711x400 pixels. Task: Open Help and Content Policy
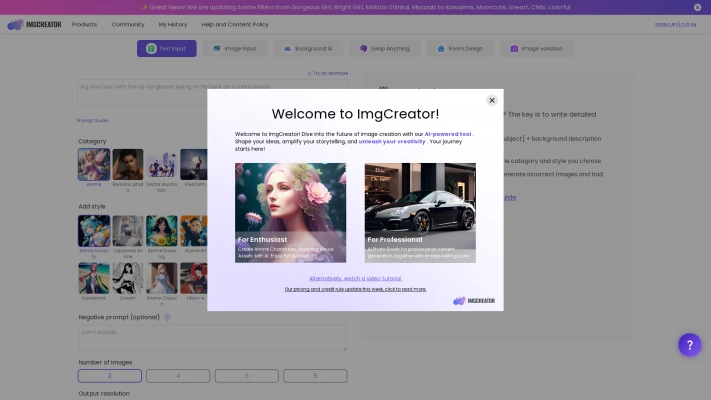[235, 24]
